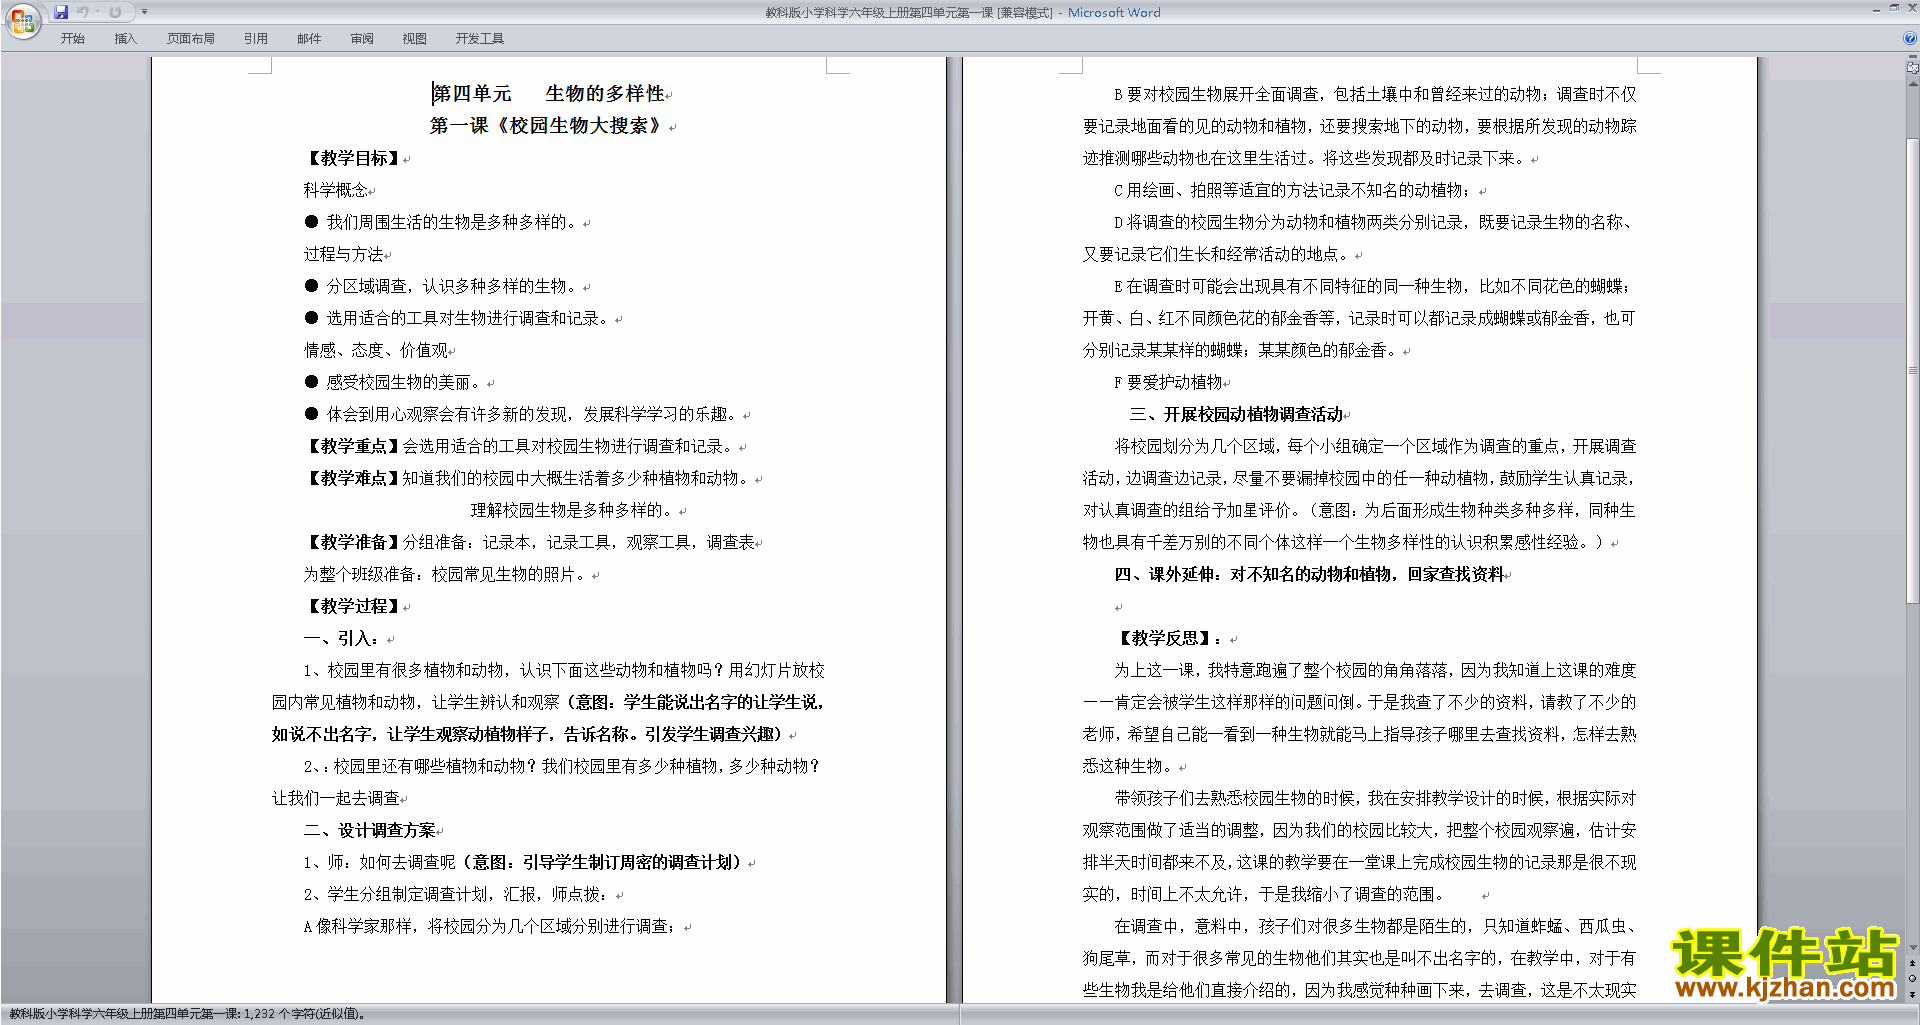The image size is (1920, 1025).
Task: Click the 【教学准备】 bold label
Action: pos(353,542)
